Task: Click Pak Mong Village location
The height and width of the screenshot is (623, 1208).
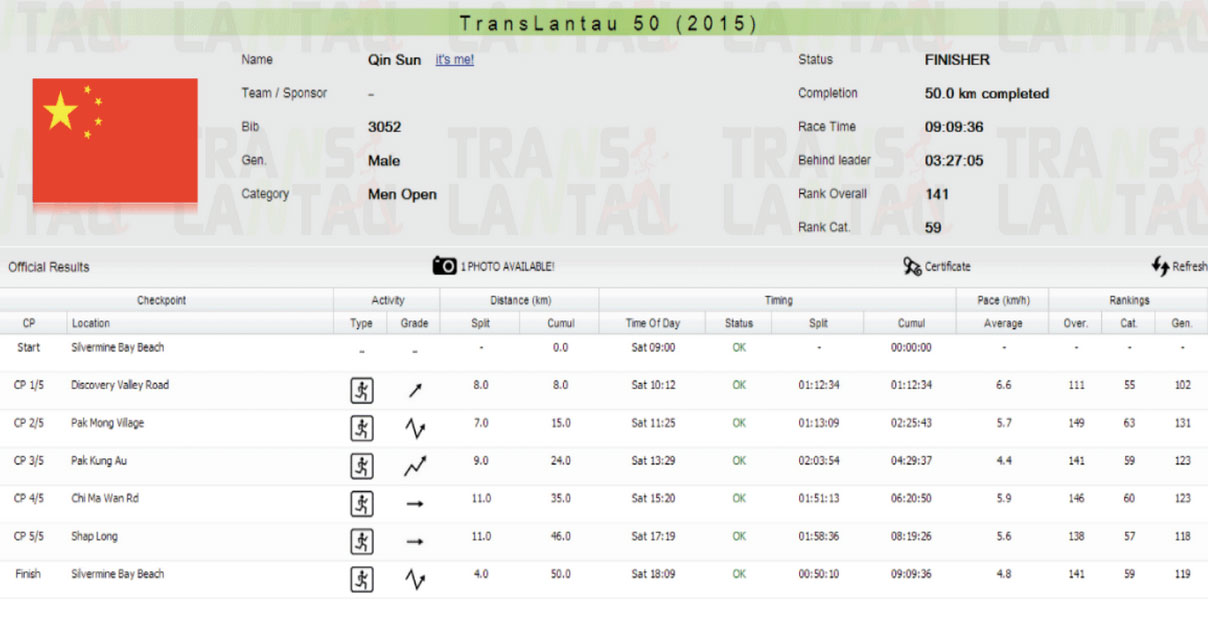Action: [x=108, y=423]
